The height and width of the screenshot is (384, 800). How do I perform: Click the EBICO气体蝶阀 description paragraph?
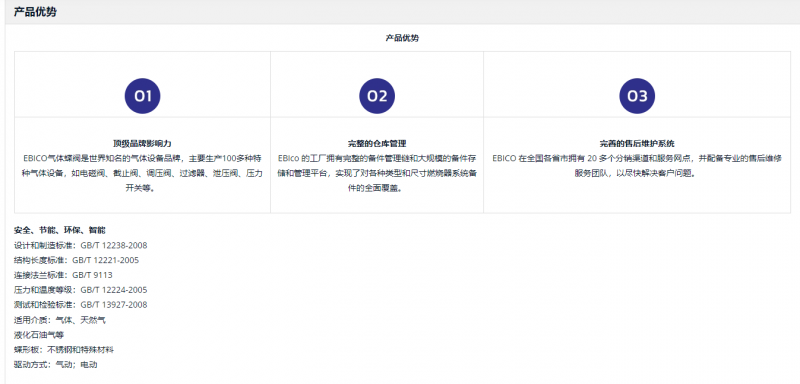[x=143, y=173]
